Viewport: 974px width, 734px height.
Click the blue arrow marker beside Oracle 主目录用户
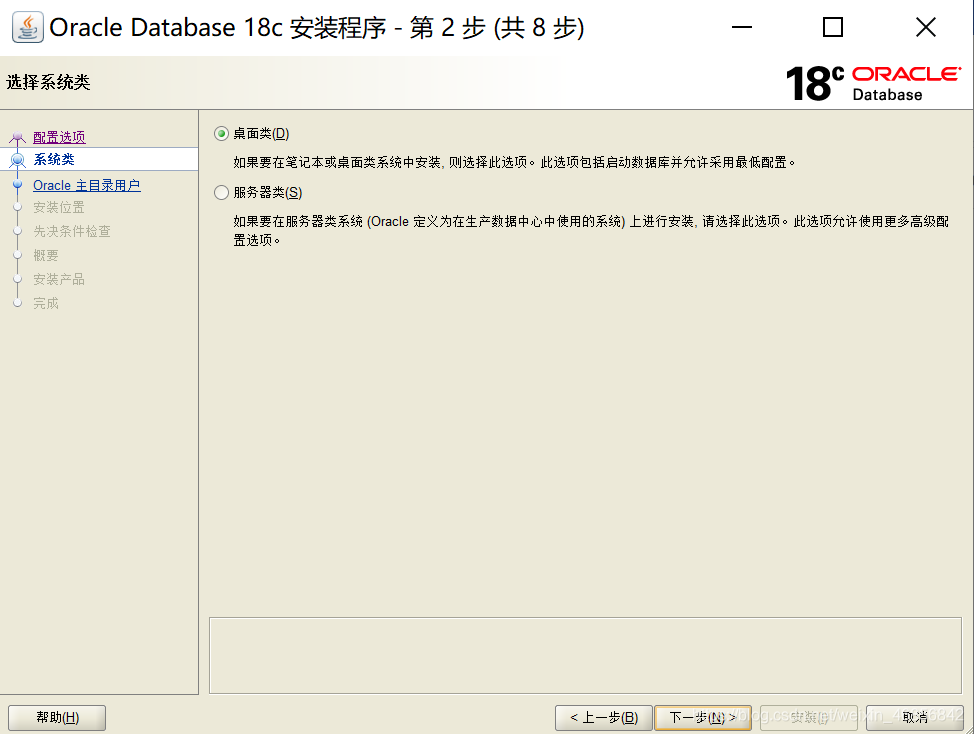click(17, 185)
